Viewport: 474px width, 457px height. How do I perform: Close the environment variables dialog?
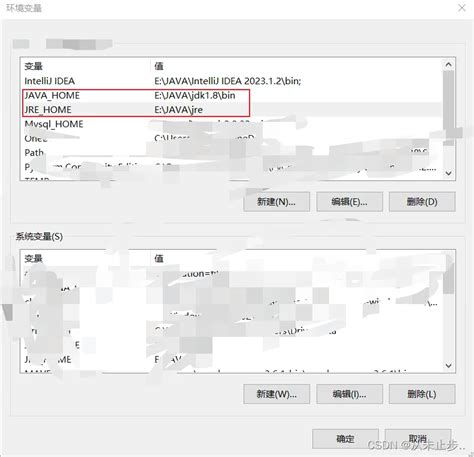[x=462, y=8]
